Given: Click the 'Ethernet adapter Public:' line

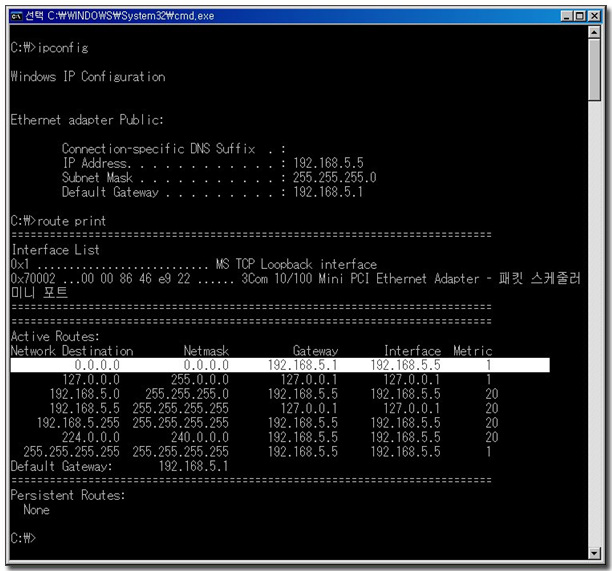Looking at the screenshot, I should (87, 120).
